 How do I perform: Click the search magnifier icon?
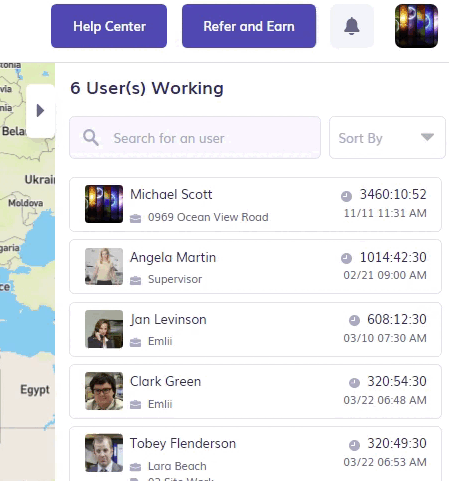coord(91,138)
